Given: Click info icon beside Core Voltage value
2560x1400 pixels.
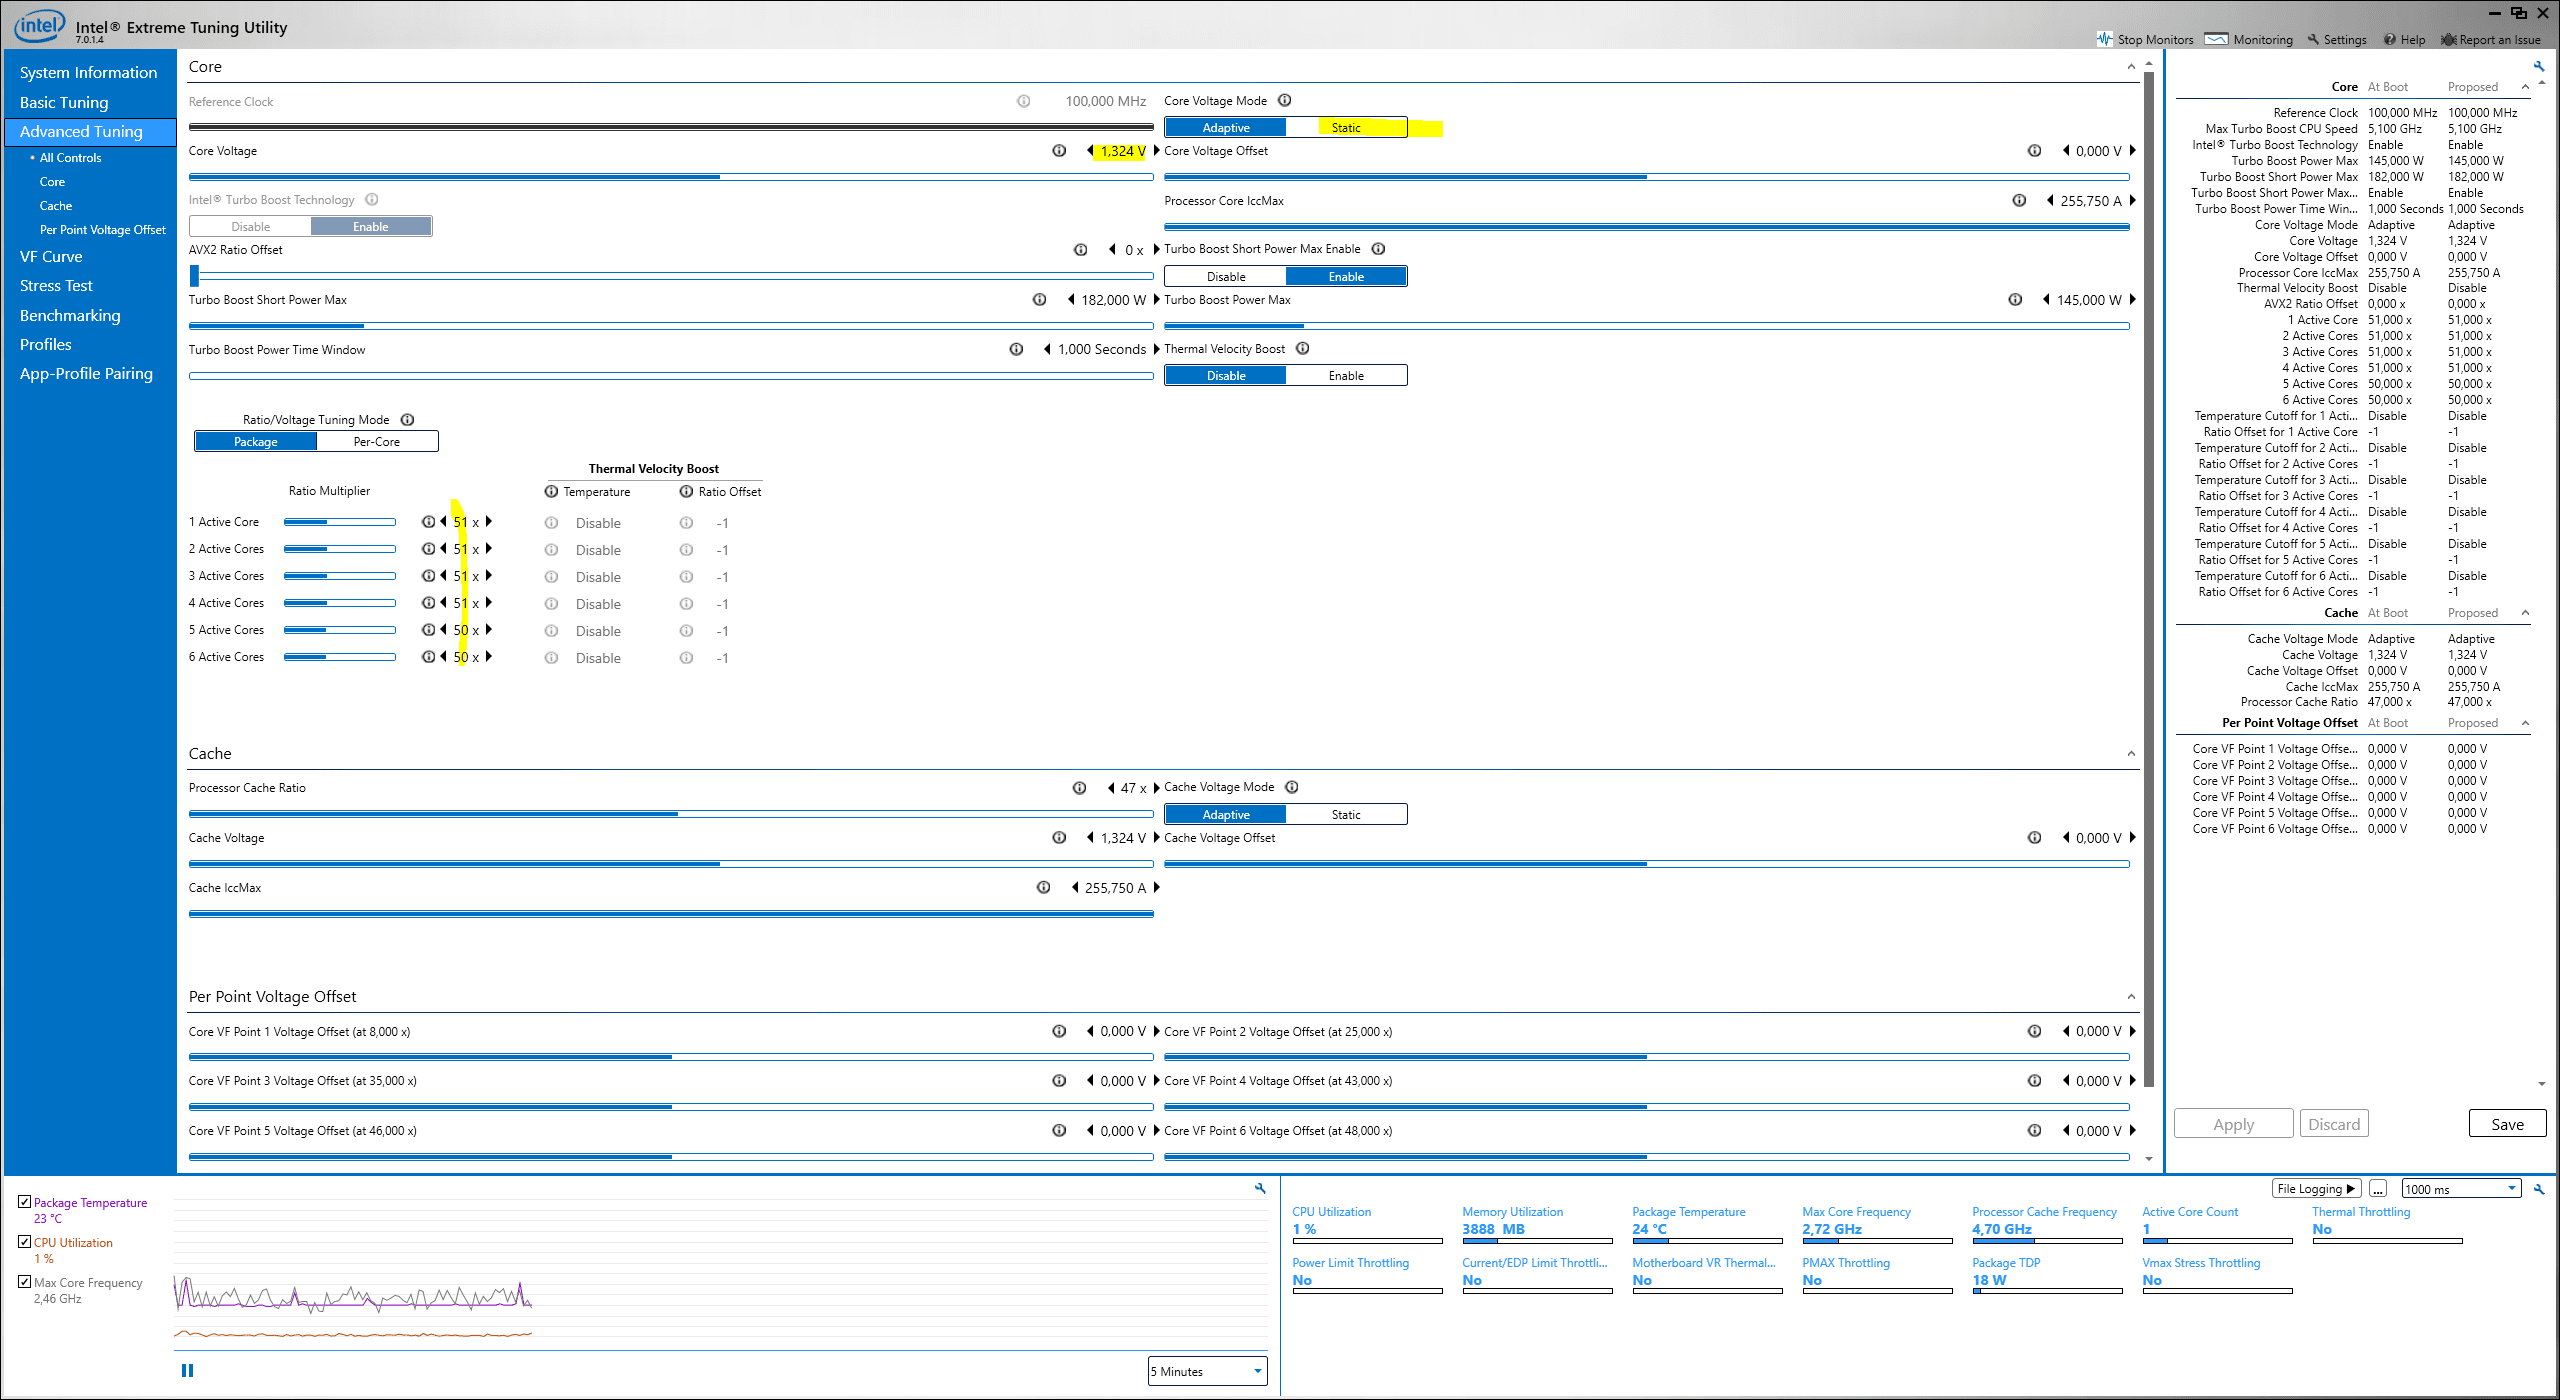Looking at the screenshot, I should coord(1059,151).
